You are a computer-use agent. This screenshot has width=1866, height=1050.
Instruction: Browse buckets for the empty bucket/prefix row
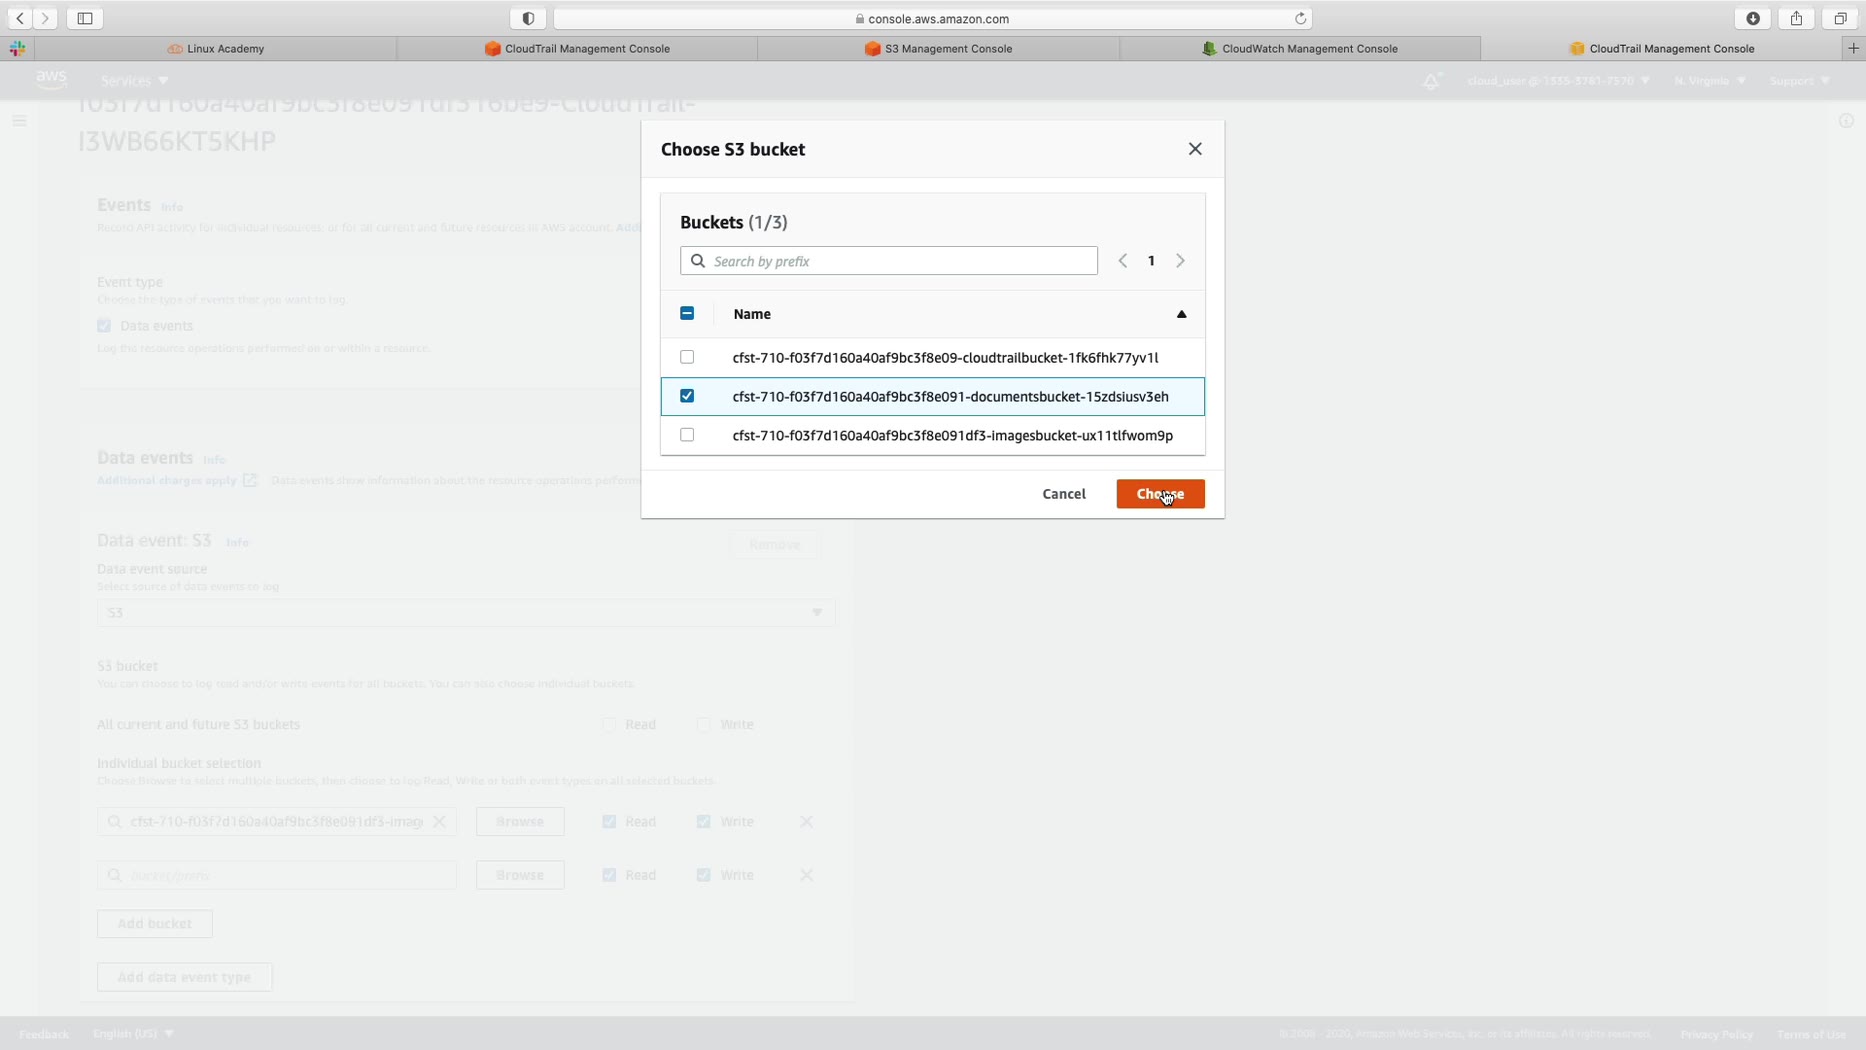520,875
